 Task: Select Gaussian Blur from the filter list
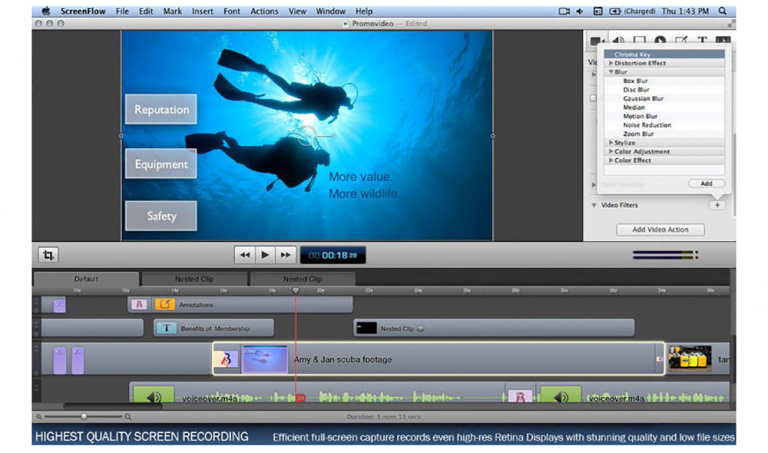[643, 99]
